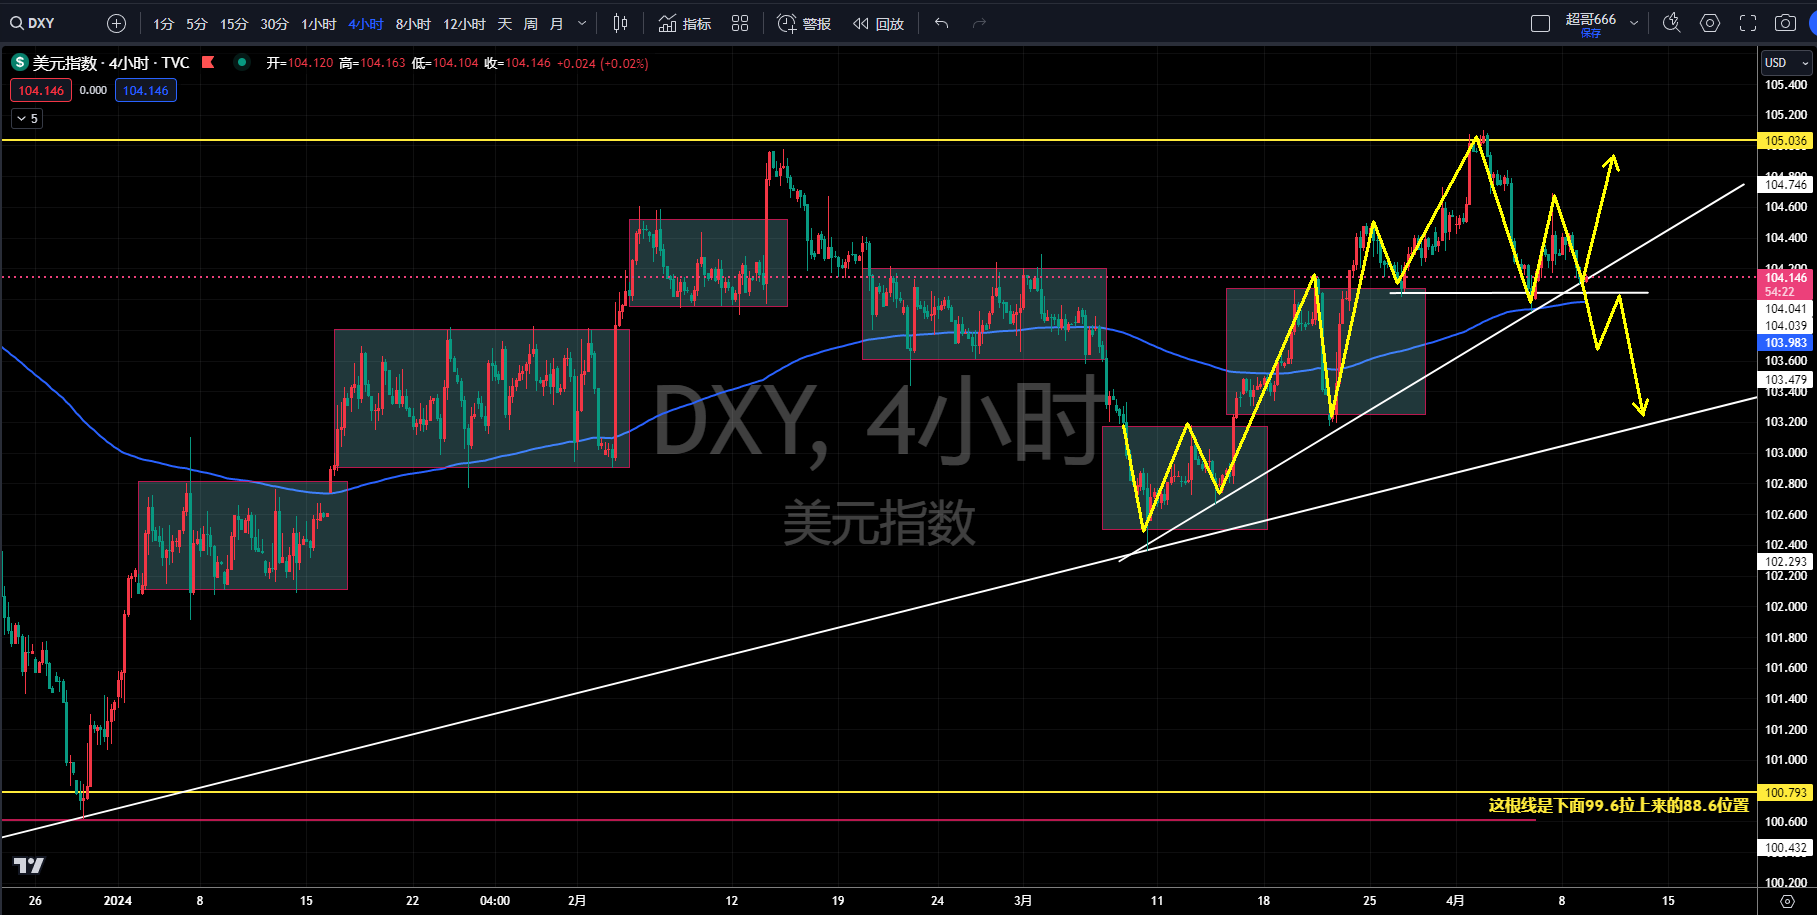Image resolution: width=1817 pixels, height=915 pixels.
Task: Open DXY symbol search
Action: click(33, 23)
